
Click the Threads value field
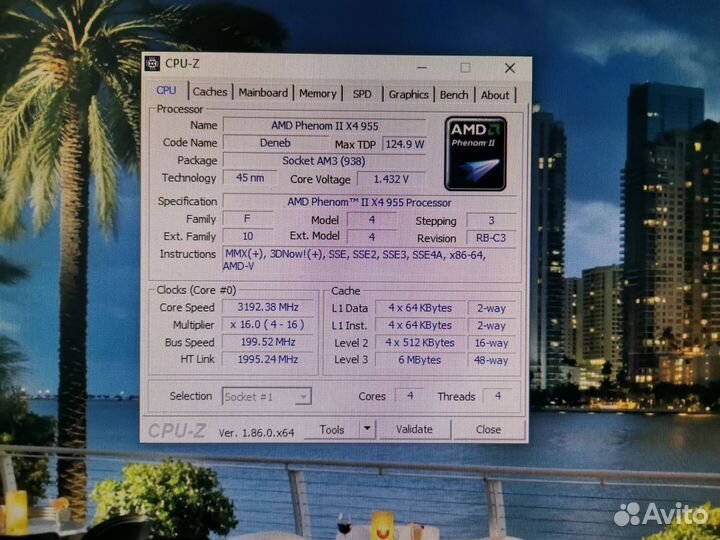click(497, 396)
